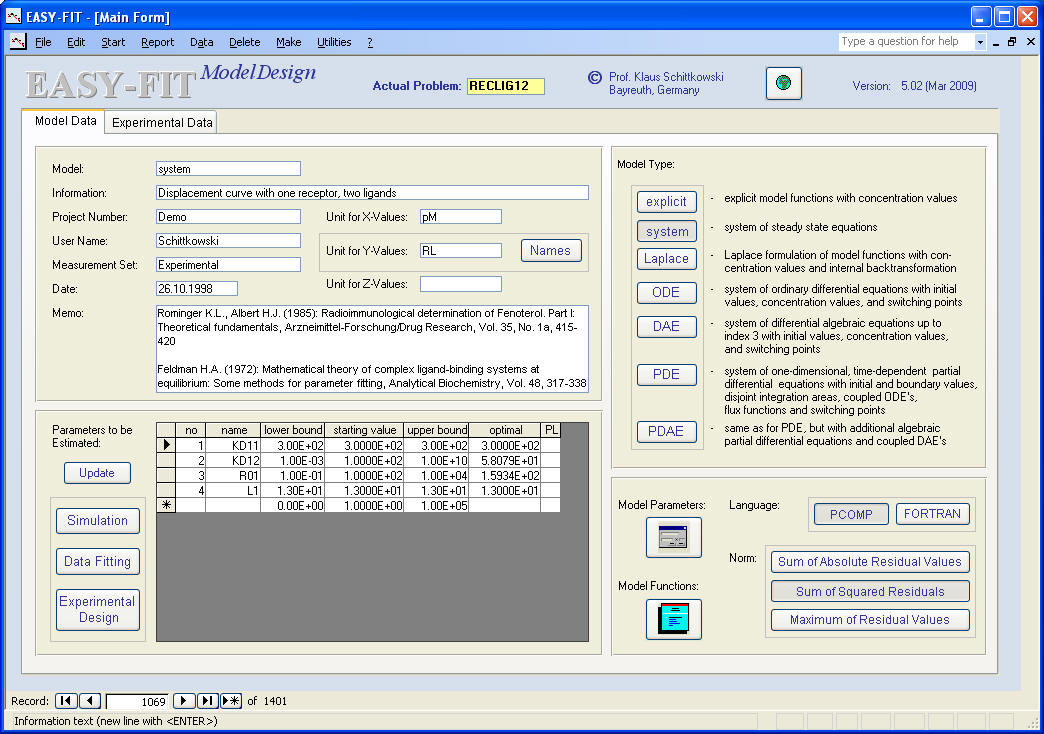1044x734 pixels.
Task: Expand the help question dropdown arrow
Action: click(980, 42)
